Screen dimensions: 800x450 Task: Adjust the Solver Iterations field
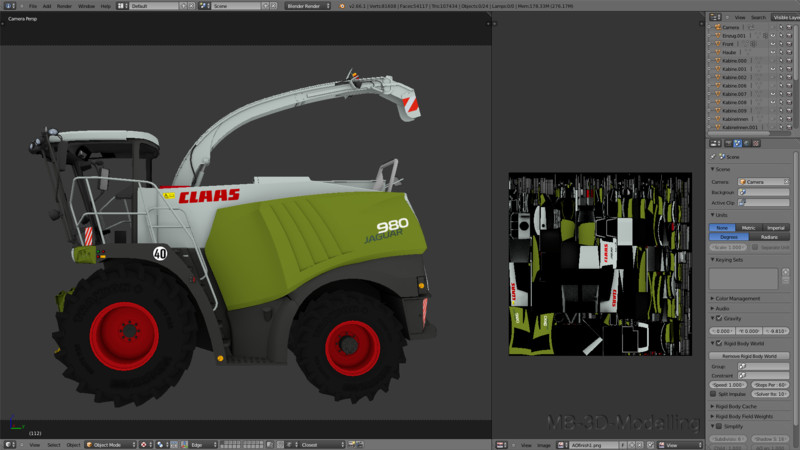770,394
